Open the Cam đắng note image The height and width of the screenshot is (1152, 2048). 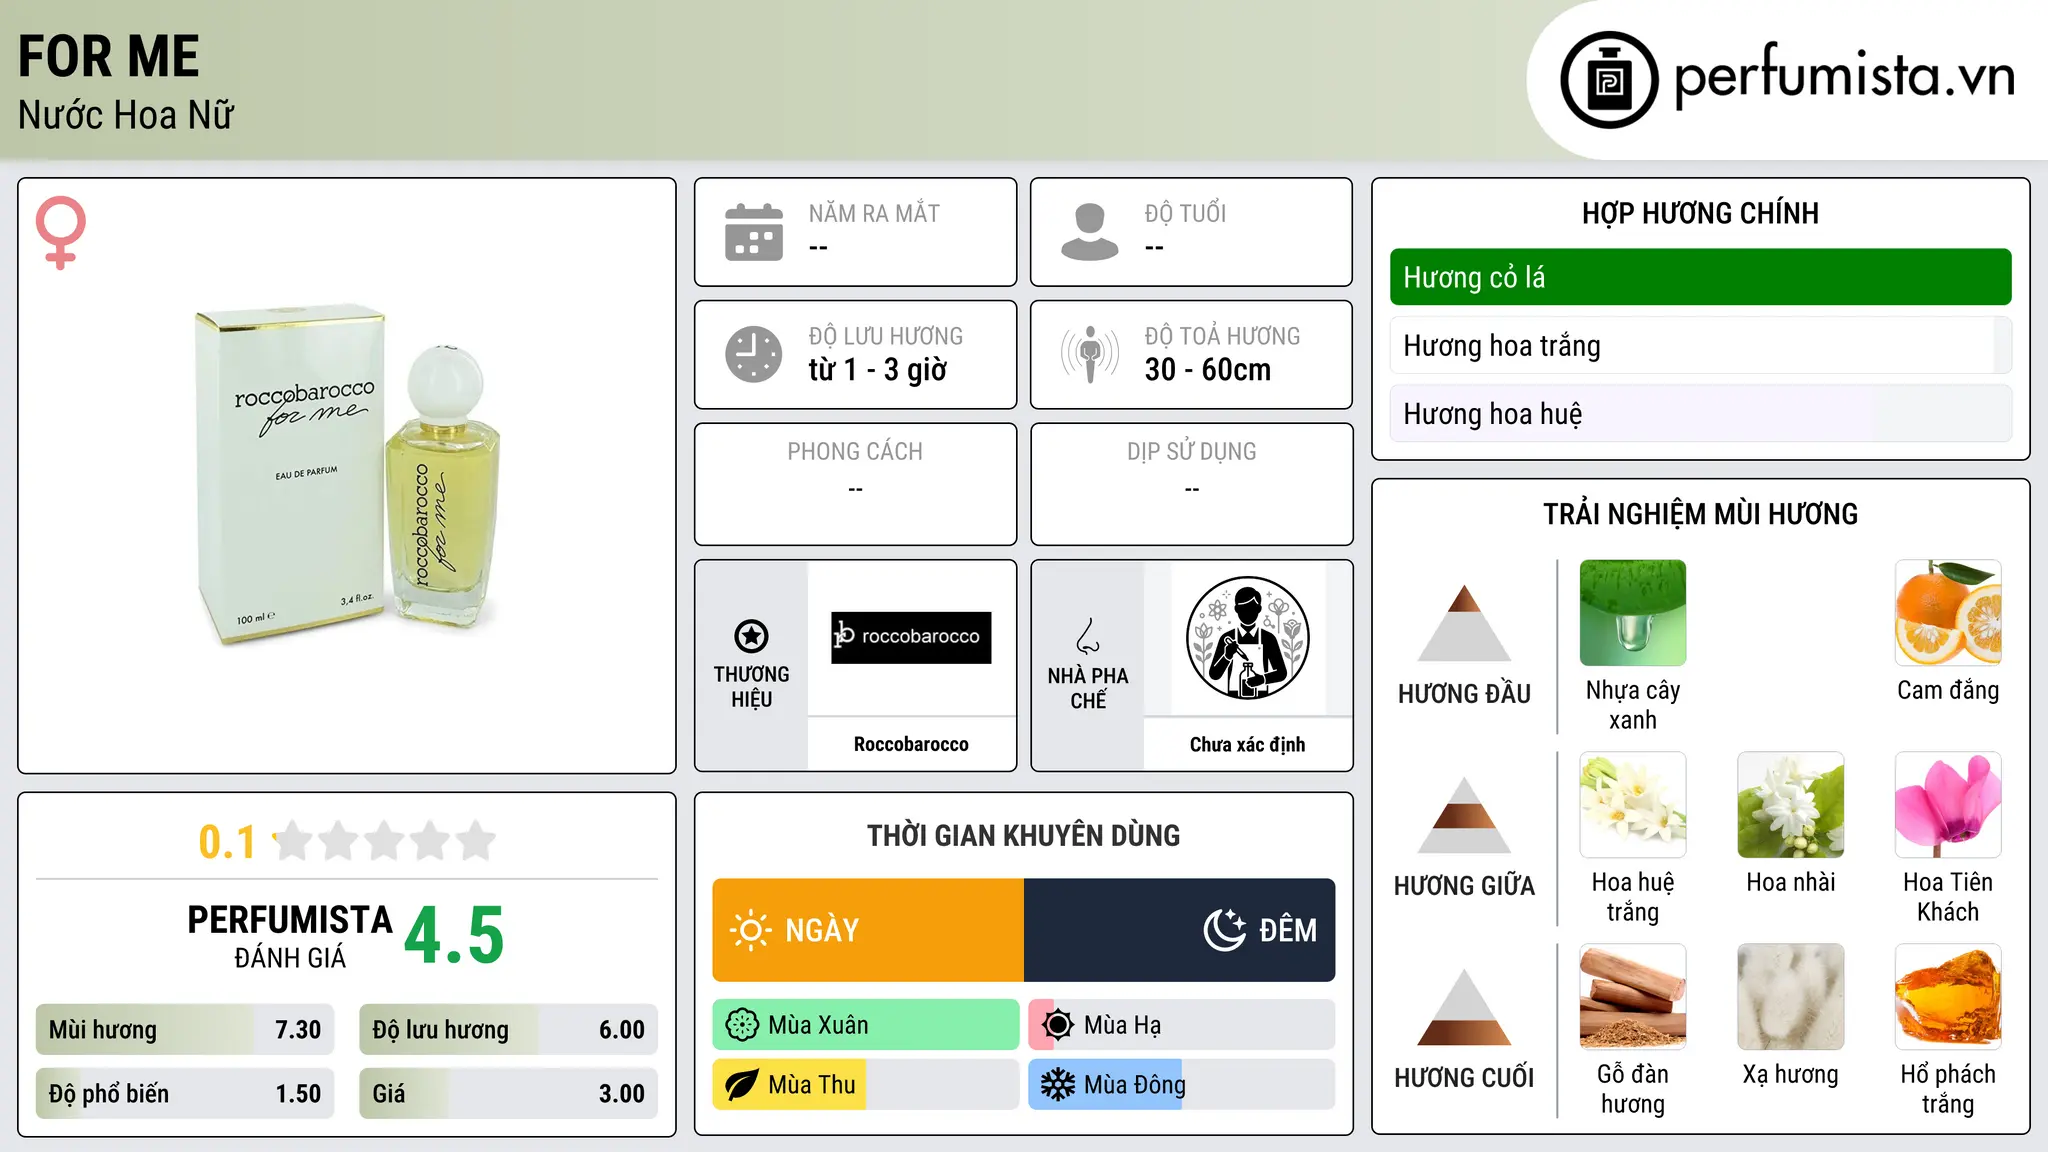(1948, 613)
